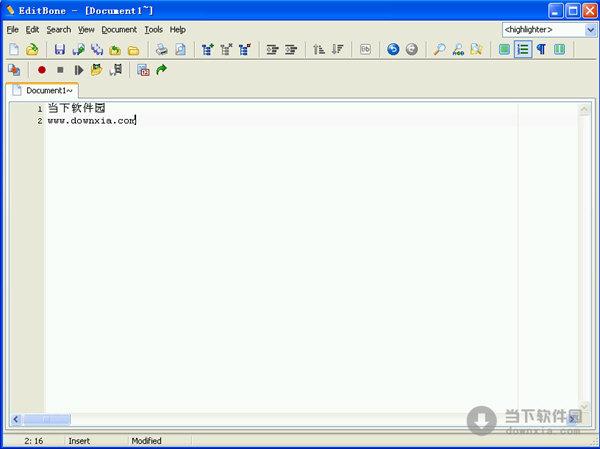Click line number 1 in gutter
600x449 pixels.
point(40,109)
